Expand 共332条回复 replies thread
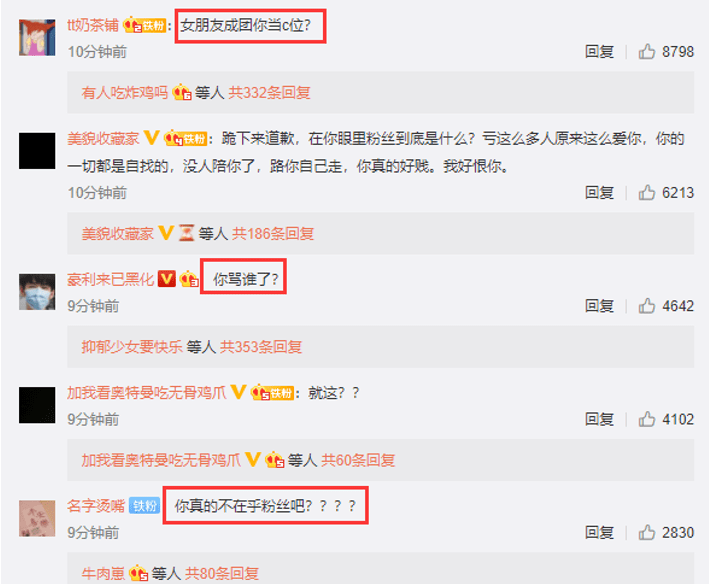The width and height of the screenshot is (709, 584). click(269, 93)
